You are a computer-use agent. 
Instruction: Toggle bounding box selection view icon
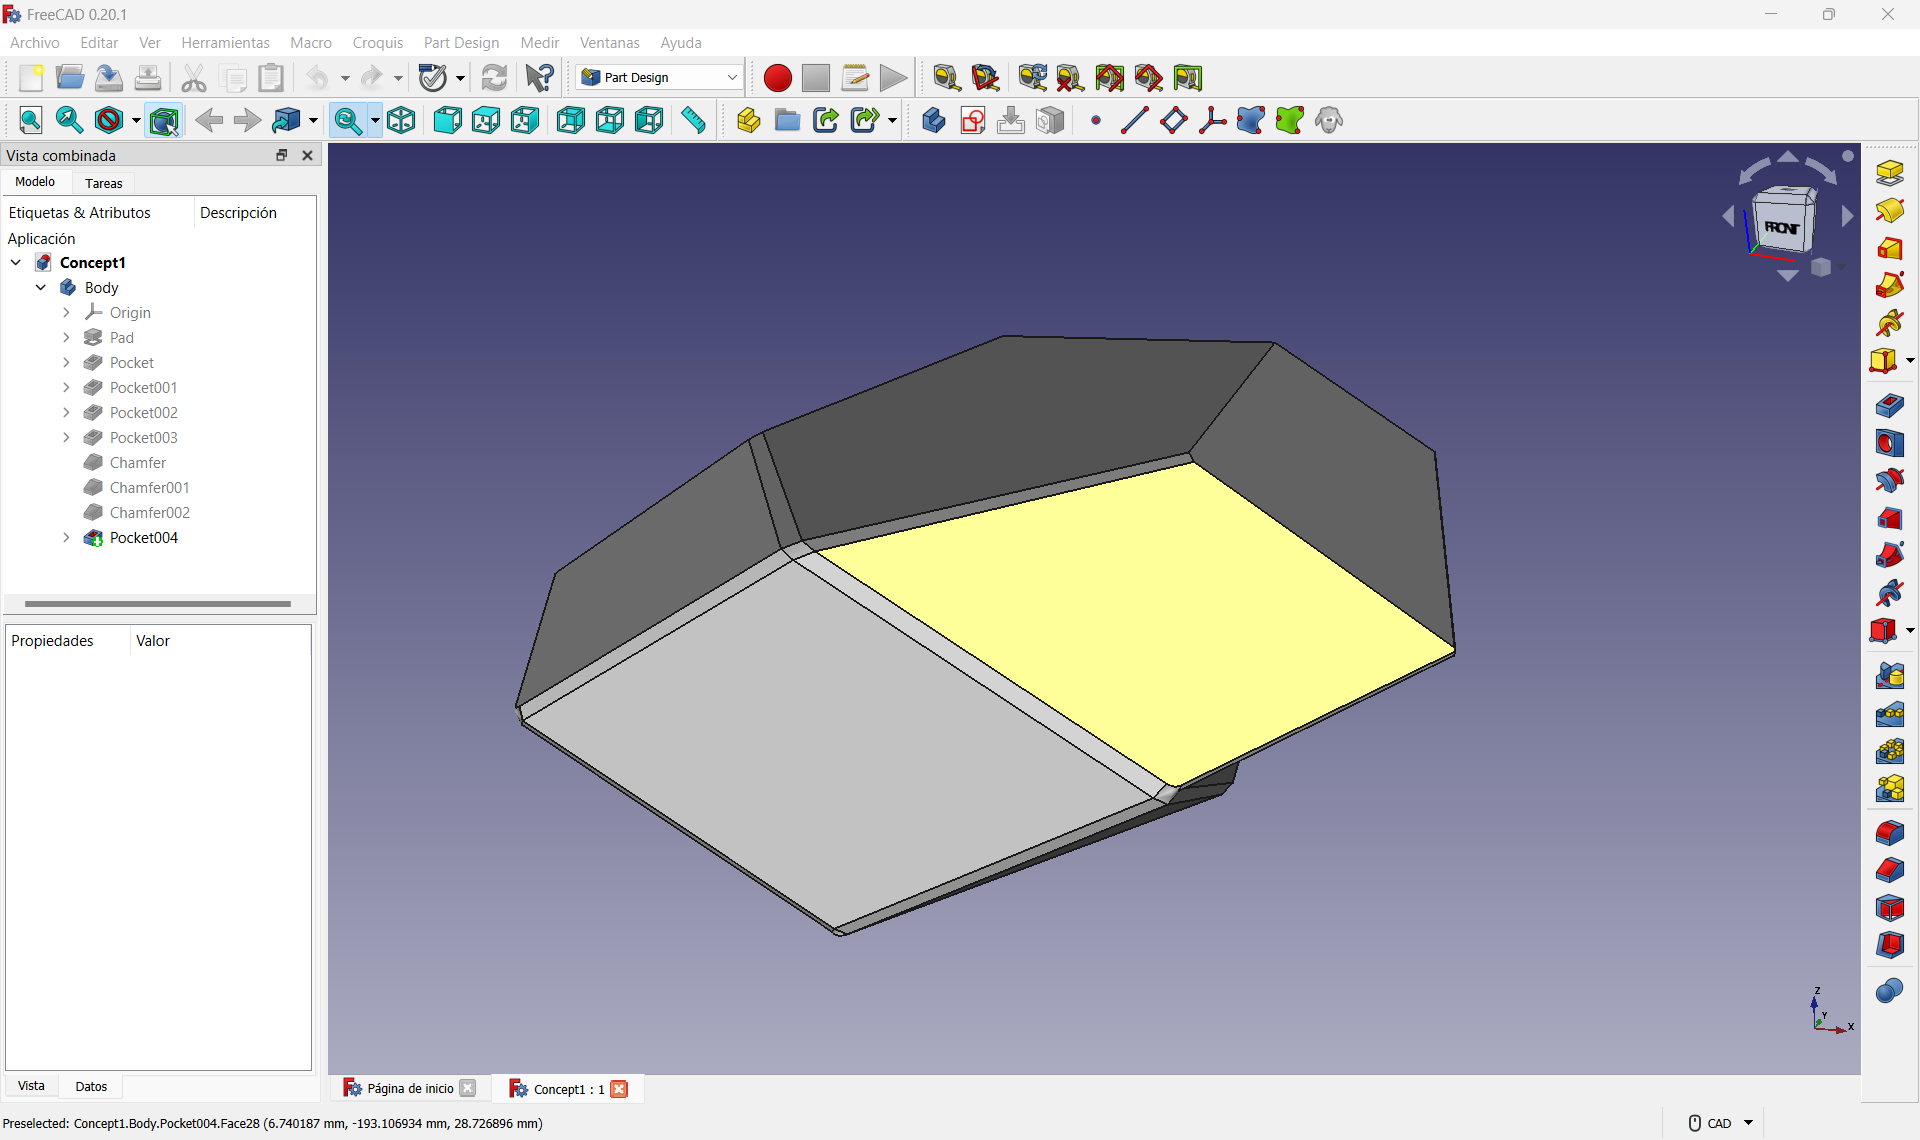164,121
